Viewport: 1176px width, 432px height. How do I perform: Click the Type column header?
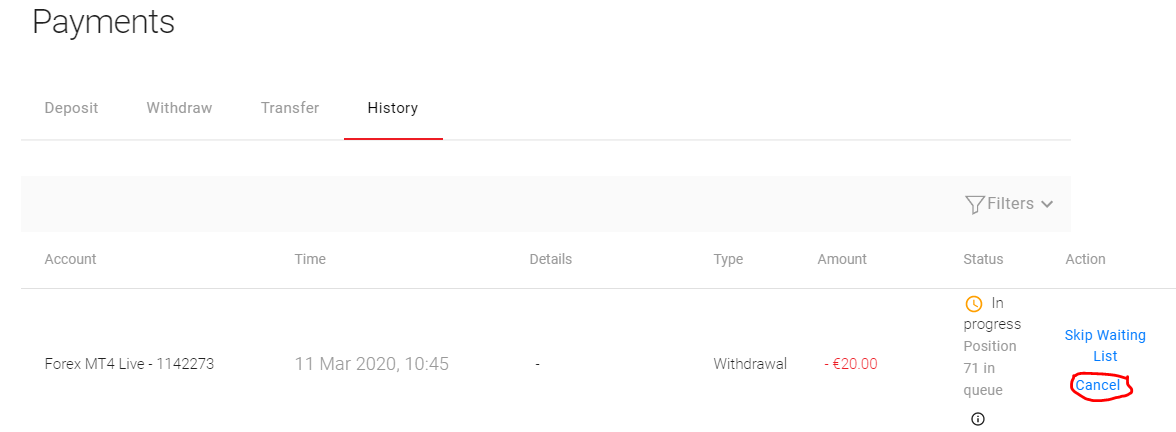coord(728,259)
